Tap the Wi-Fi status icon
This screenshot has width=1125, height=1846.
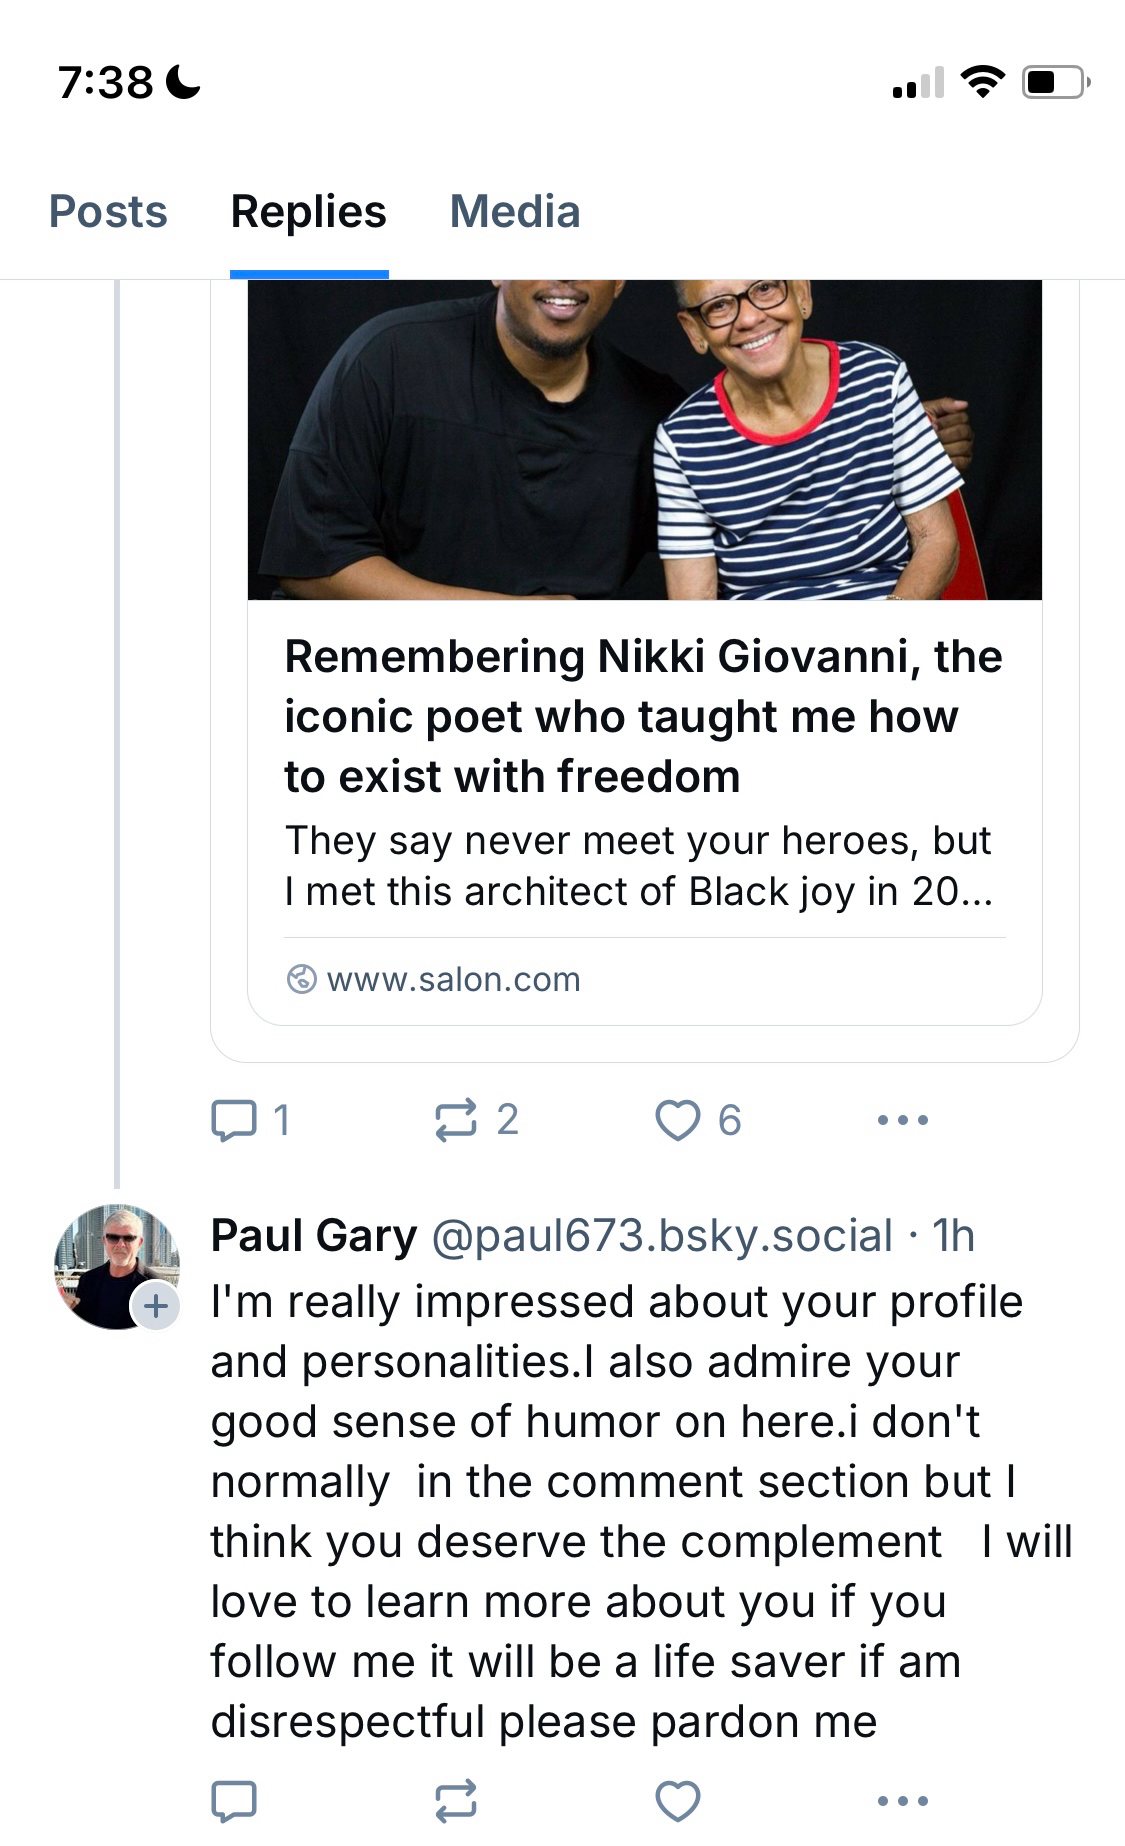coord(982,82)
